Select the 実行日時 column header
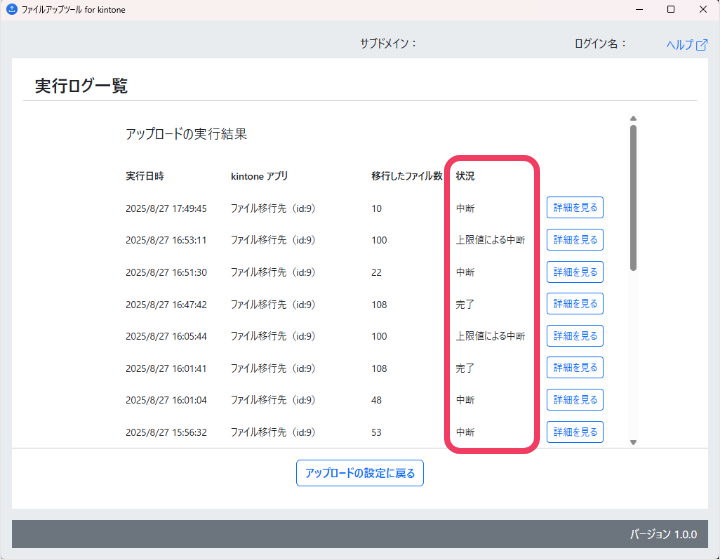The width and height of the screenshot is (720, 560). pos(145,176)
